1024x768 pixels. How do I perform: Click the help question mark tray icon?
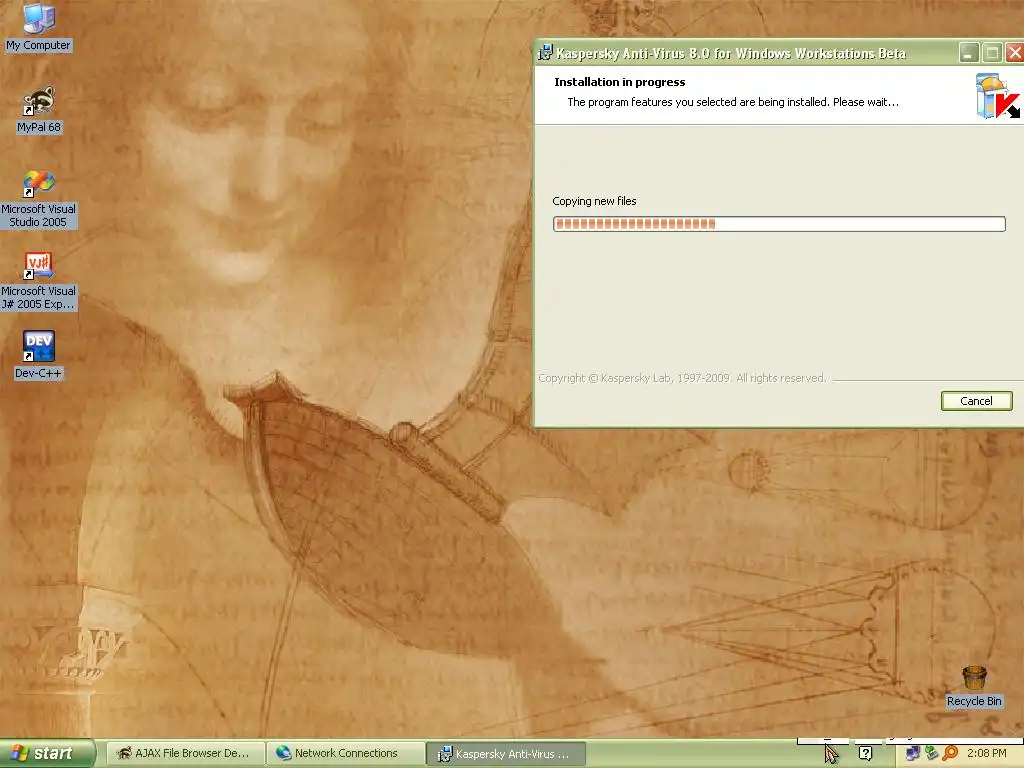click(x=865, y=754)
